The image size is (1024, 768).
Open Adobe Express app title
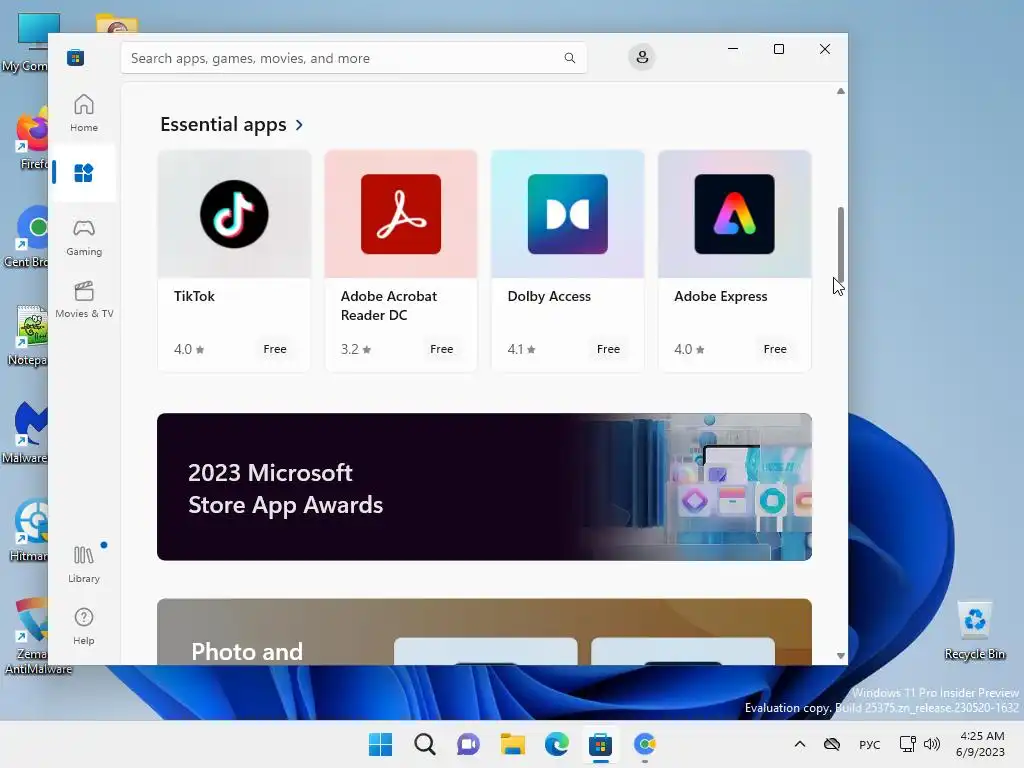point(720,296)
